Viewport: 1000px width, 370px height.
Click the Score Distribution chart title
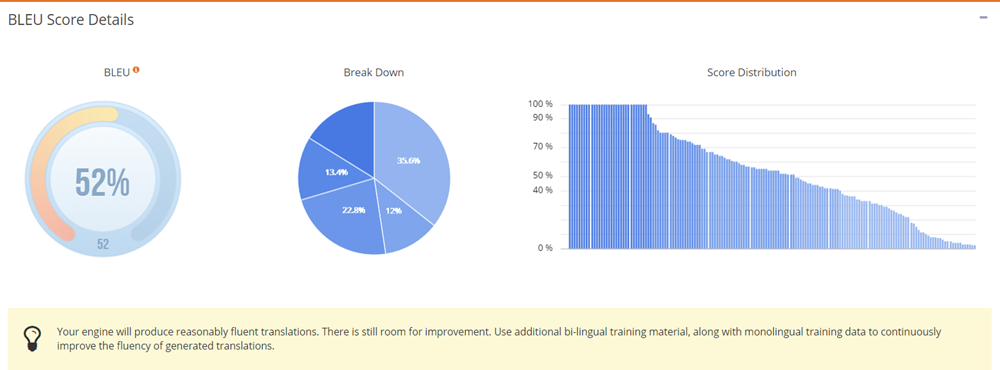(751, 73)
